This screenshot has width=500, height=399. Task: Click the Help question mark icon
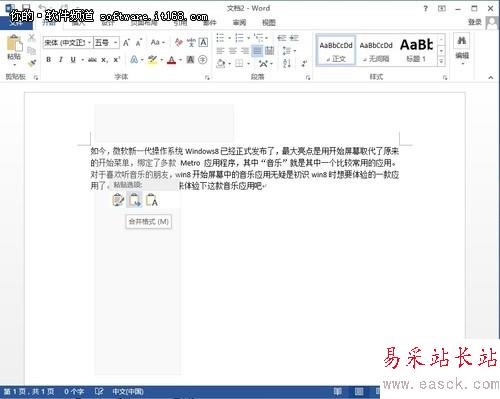(x=425, y=9)
